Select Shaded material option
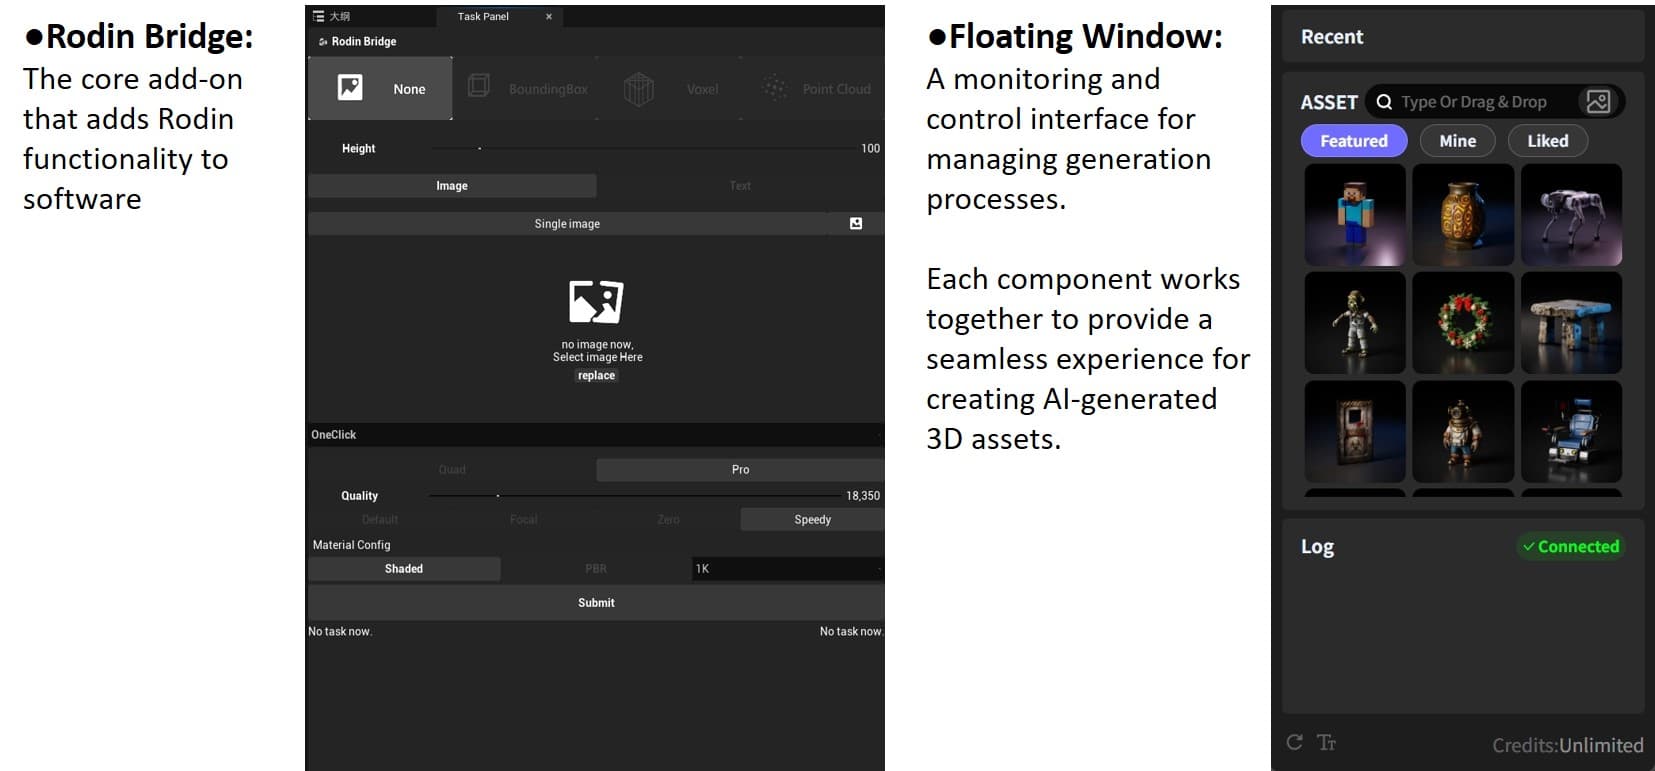The height and width of the screenshot is (771, 1655). point(404,569)
